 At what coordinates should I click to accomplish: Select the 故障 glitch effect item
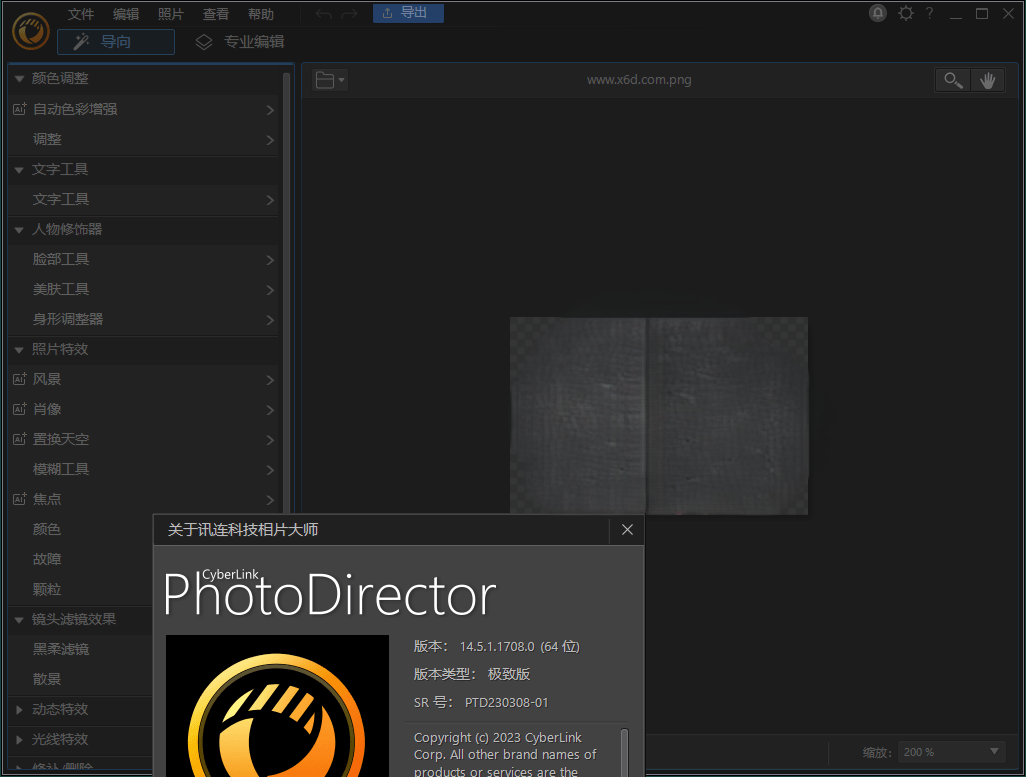[47, 559]
